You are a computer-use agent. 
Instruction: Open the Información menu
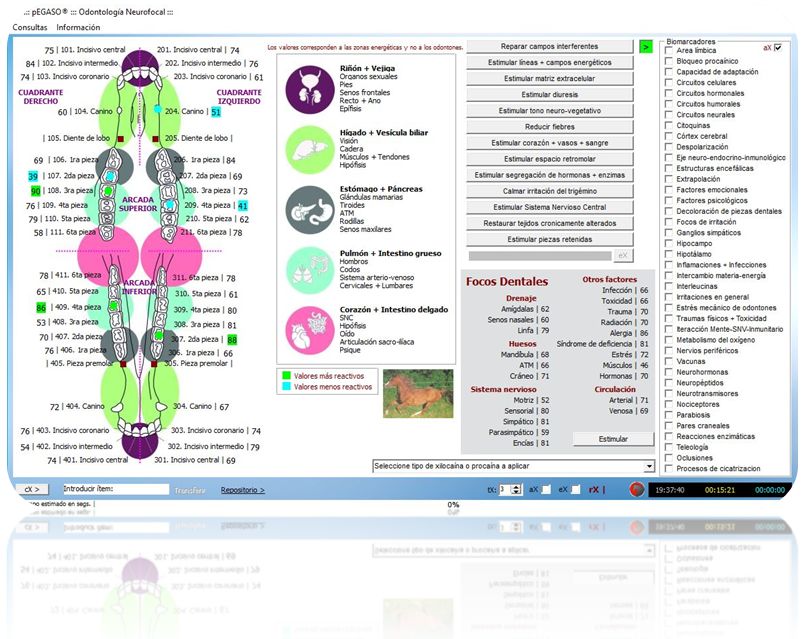tap(78, 28)
